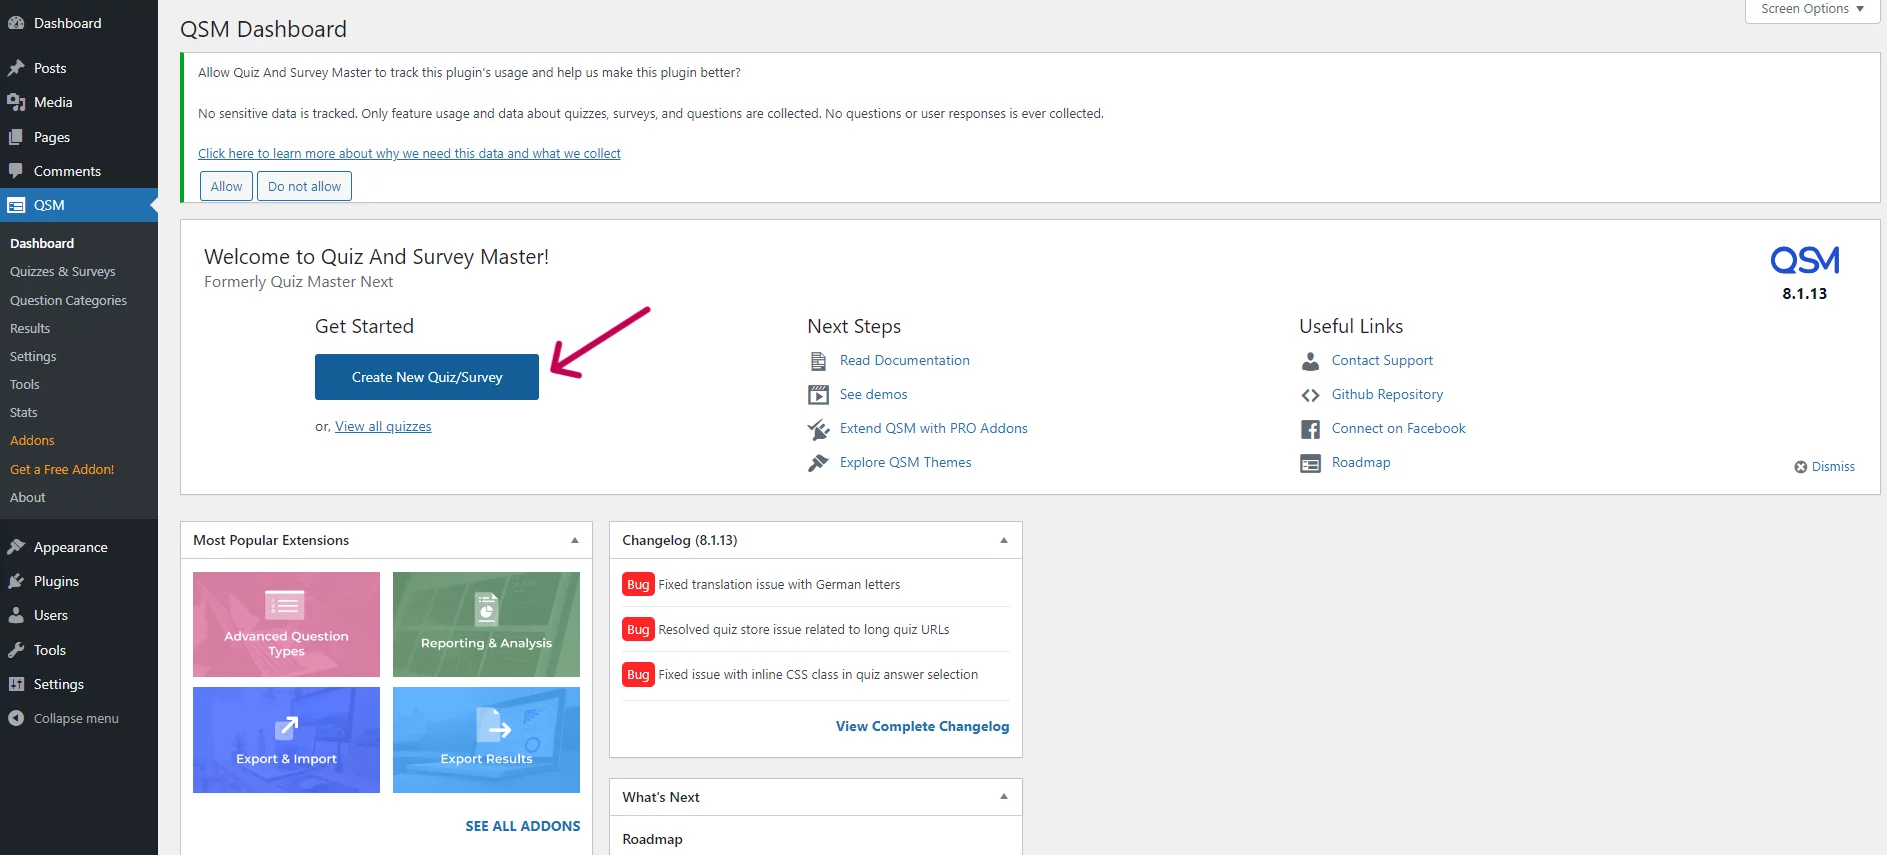1887x855 pixels.
Task: Click the Dashboard gauge icon in sidebar
Action: pyautogui.click(x=16, y=23)
